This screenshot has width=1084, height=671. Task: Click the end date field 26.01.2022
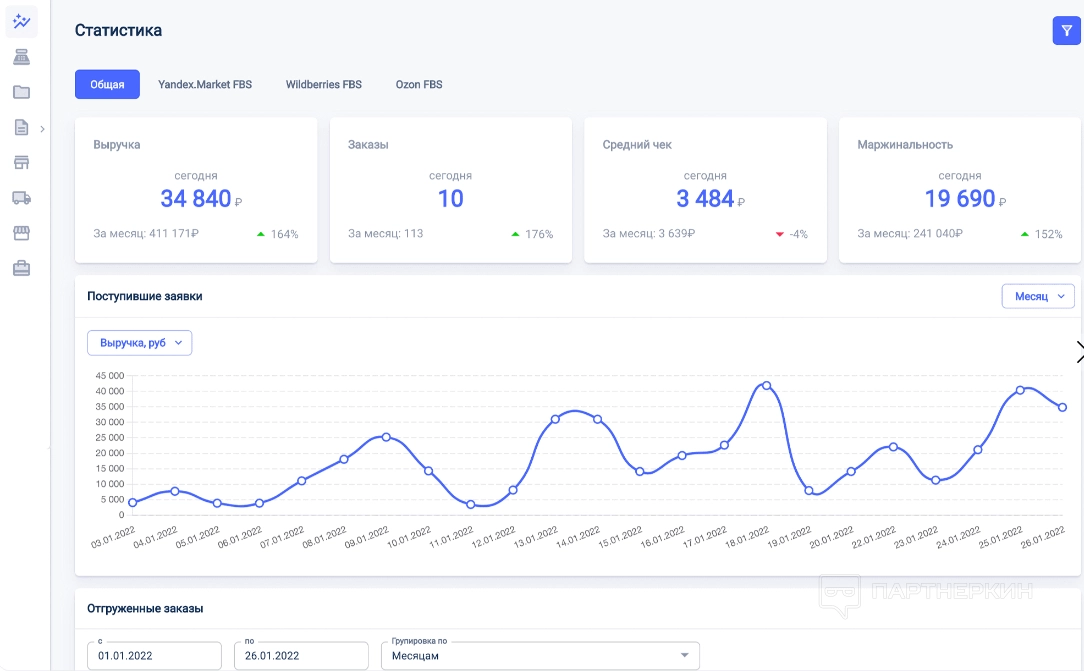click(x=301, y=656)
